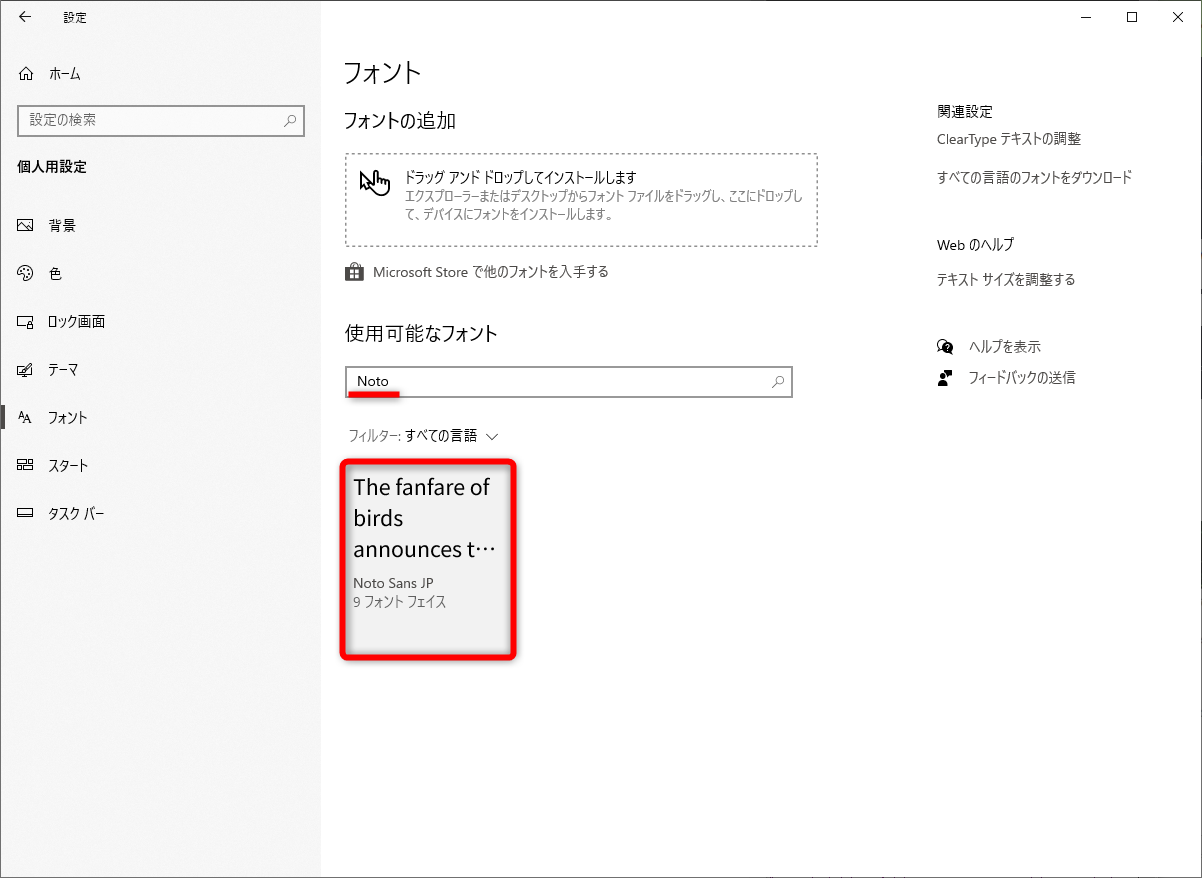Select the フォント (Fonts) sidebar icon
This screenshot has height=878, width=1202.
point(24,417)
